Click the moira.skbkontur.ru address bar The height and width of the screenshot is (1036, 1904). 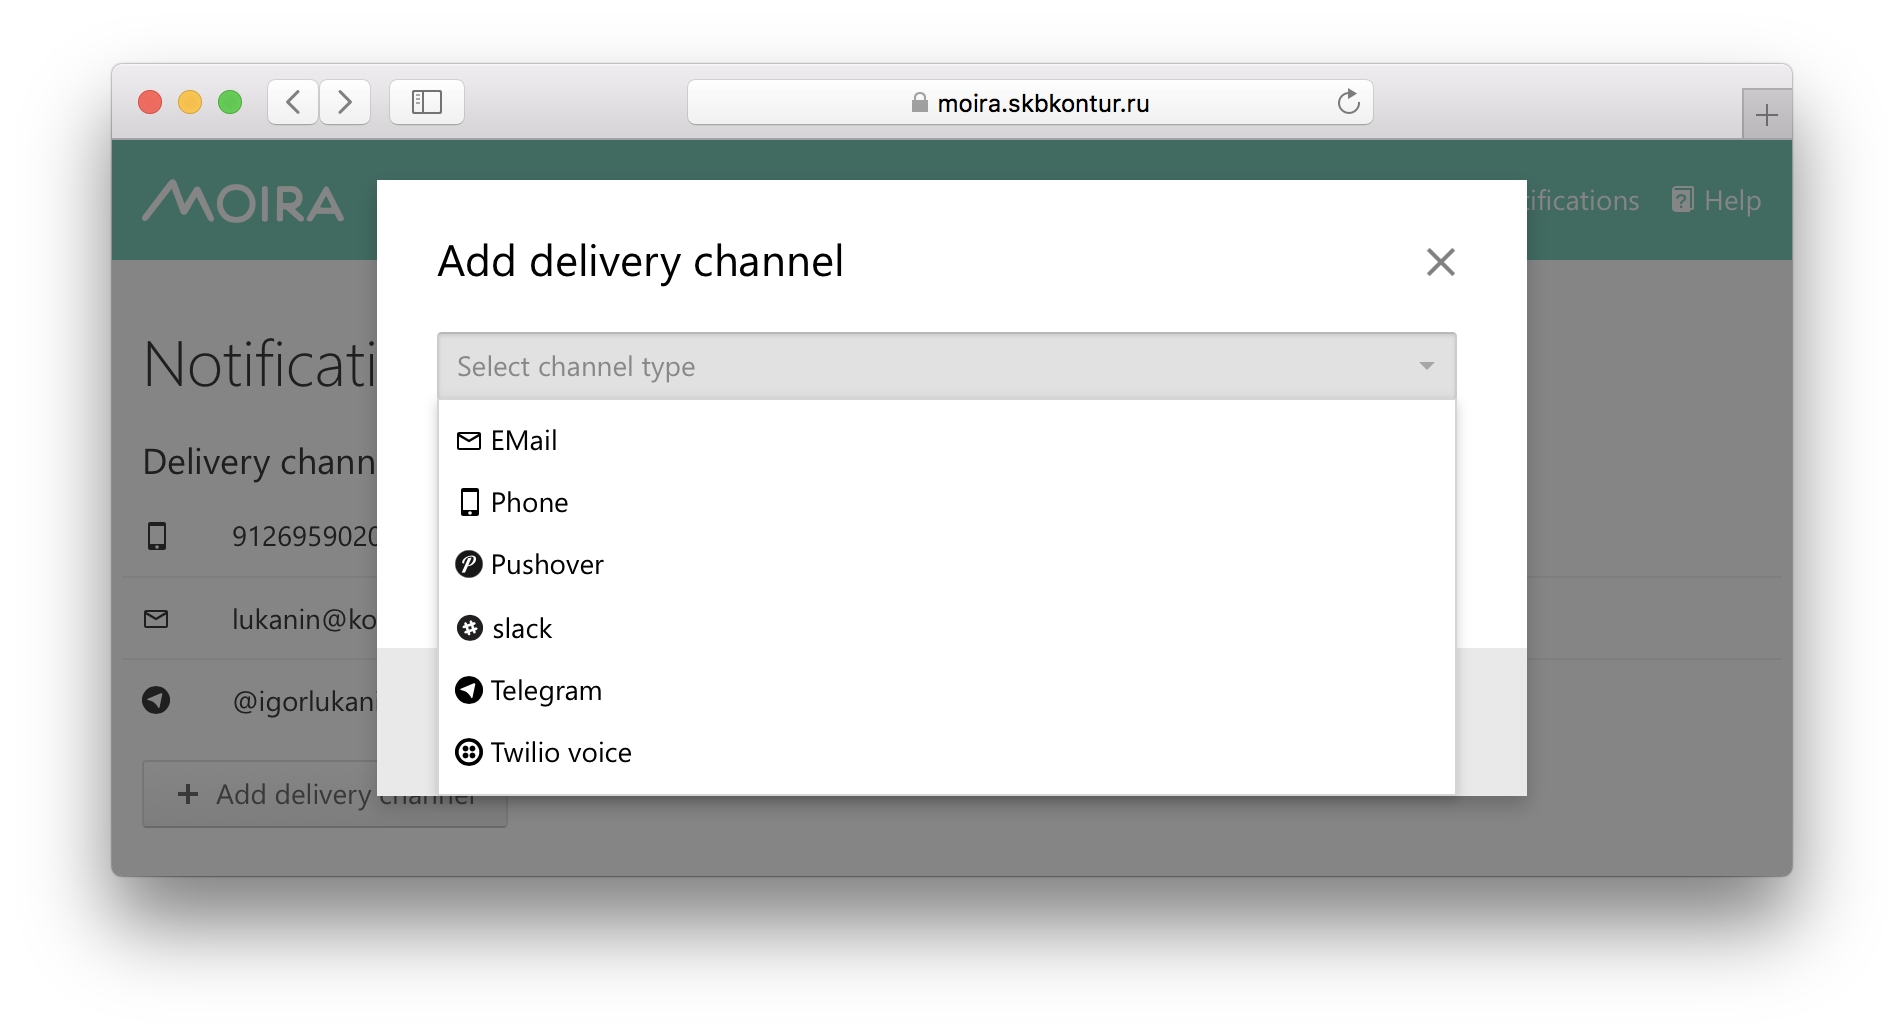click(1030, 103)
